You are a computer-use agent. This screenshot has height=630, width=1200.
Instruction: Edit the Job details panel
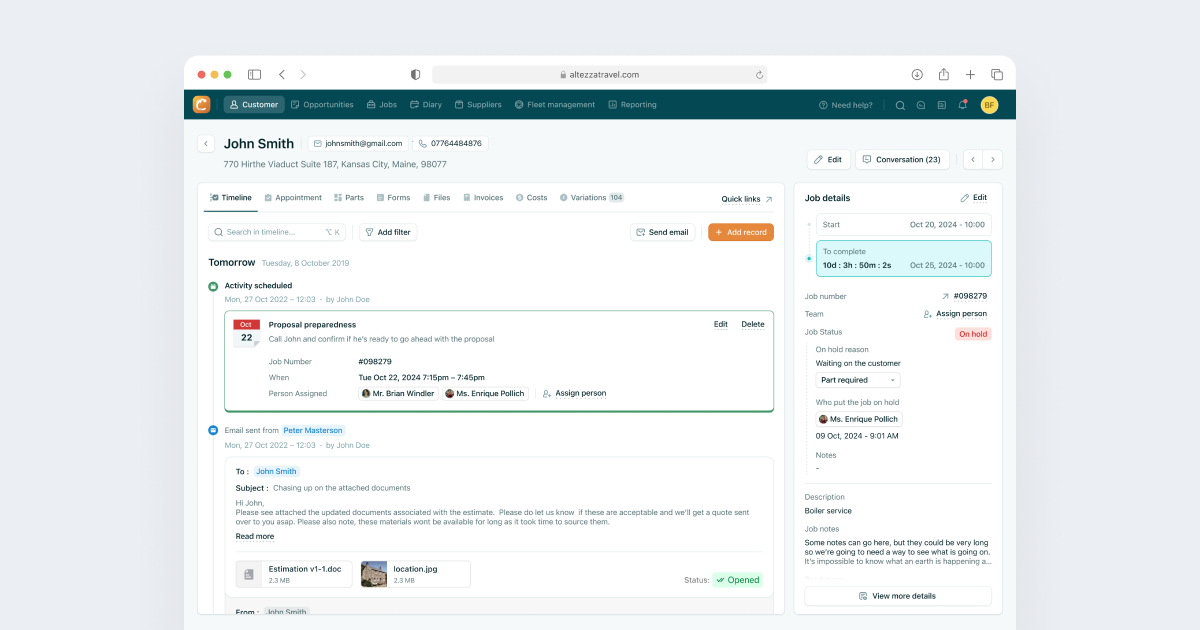tap(974, 198)
